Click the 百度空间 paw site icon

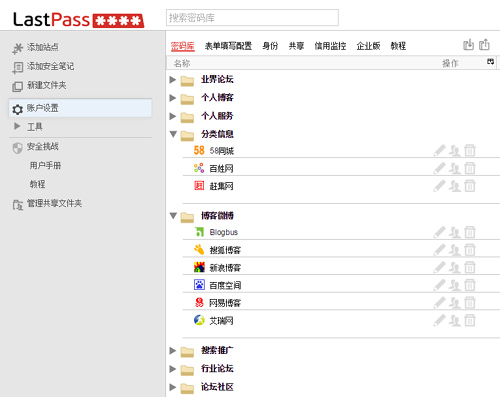pyautogui.click(x=199, y=285)
